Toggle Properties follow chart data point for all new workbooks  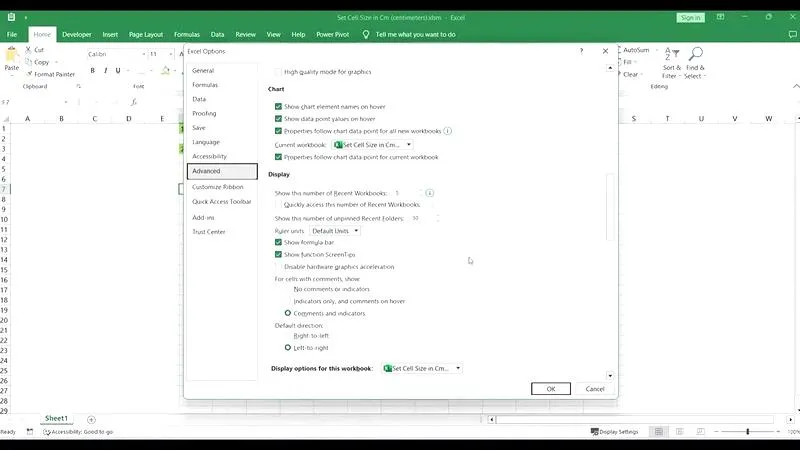(x=278, y=131)
